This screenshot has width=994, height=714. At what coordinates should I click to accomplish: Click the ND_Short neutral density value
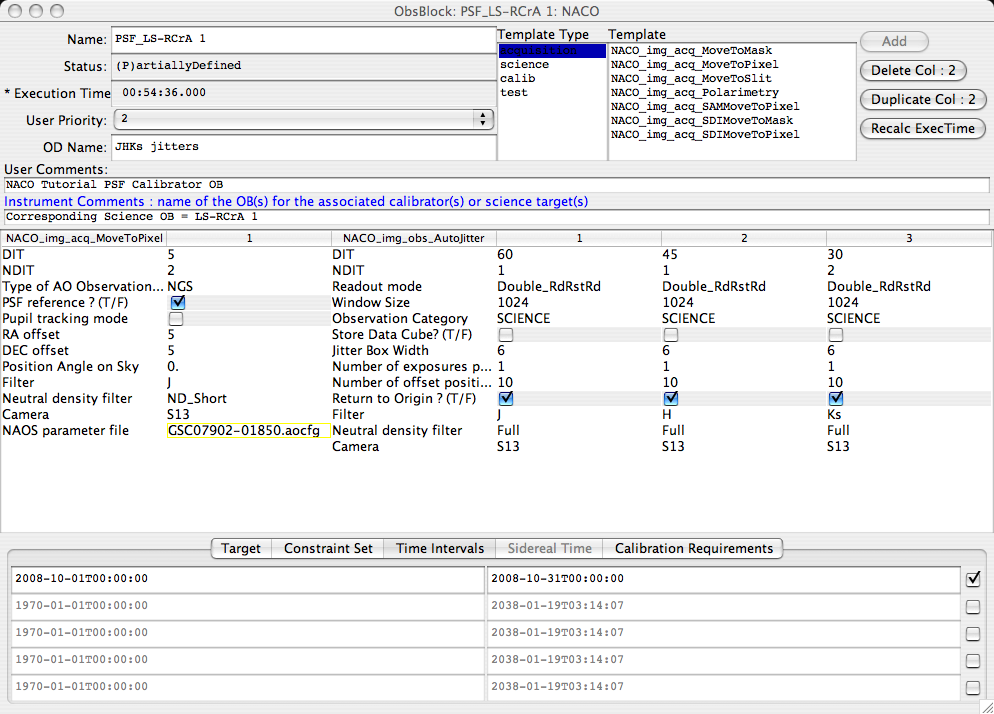click(248, 398)
